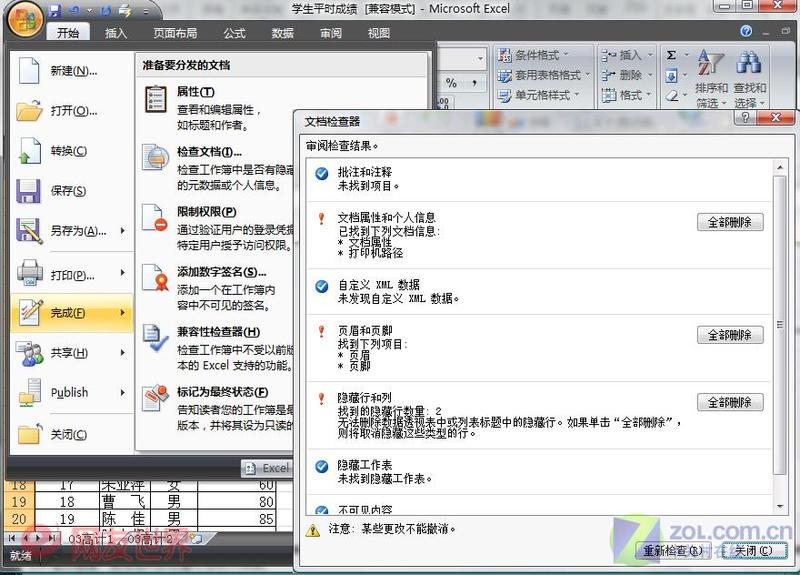Expand the 共享(H) submenu arrow

[122, 353]
